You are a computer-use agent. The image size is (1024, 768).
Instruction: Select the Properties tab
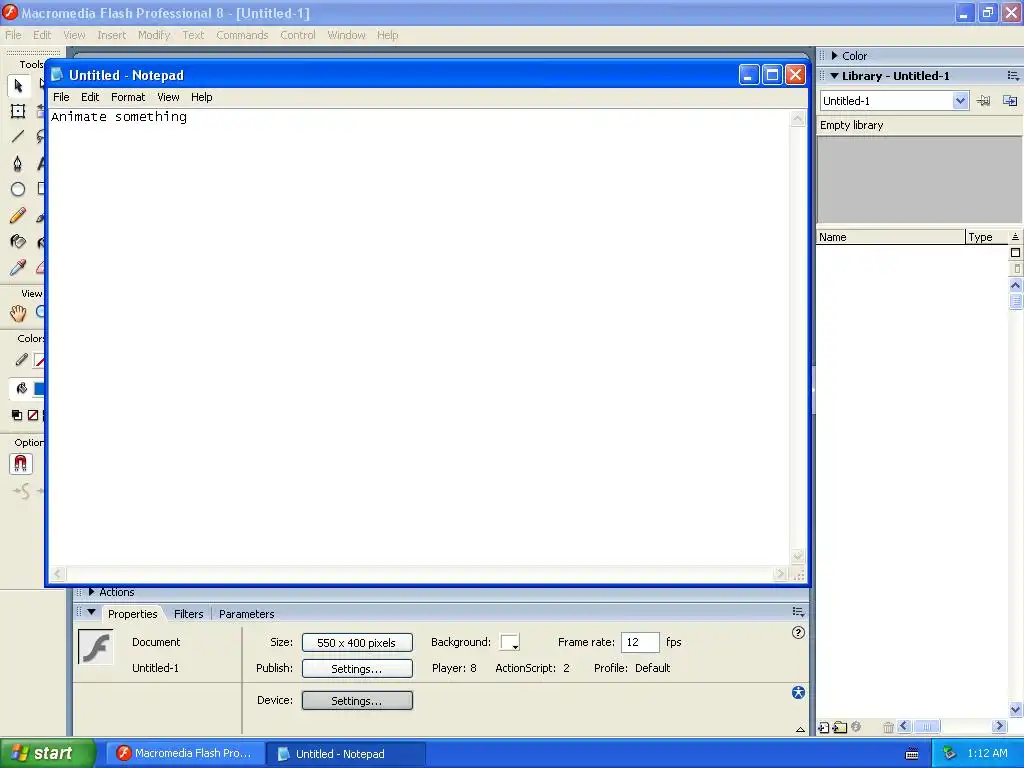tap(133, 614)
